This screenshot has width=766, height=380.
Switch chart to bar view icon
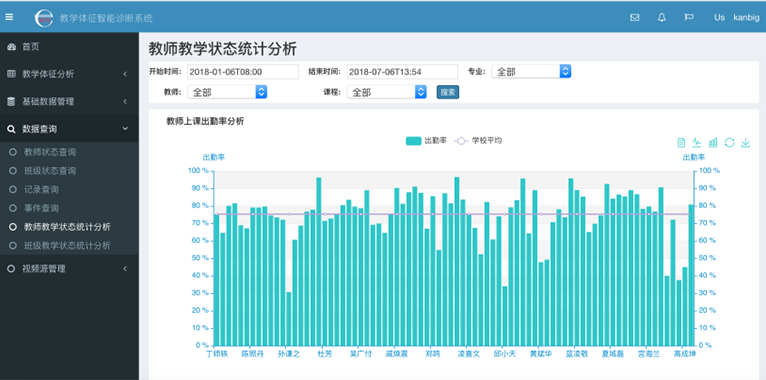point(713,143)
